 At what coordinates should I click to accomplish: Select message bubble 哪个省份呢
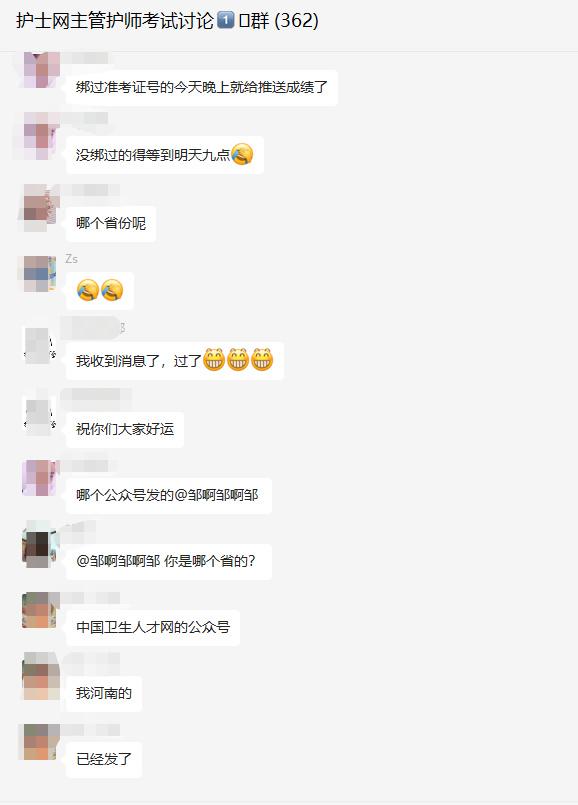(x=111, y=223)
